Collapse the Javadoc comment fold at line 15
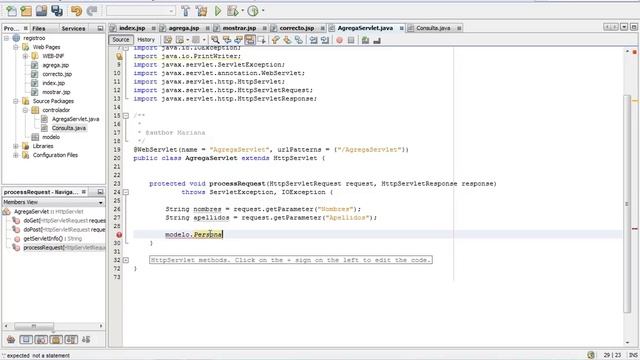The height and width of the screenshot is (360, 640). point(126,116)
